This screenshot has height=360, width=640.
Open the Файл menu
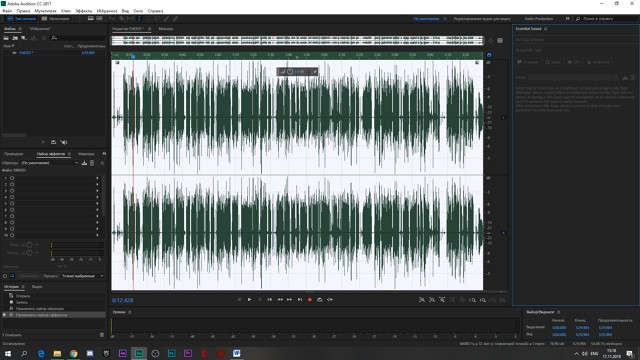coord(7,11)
